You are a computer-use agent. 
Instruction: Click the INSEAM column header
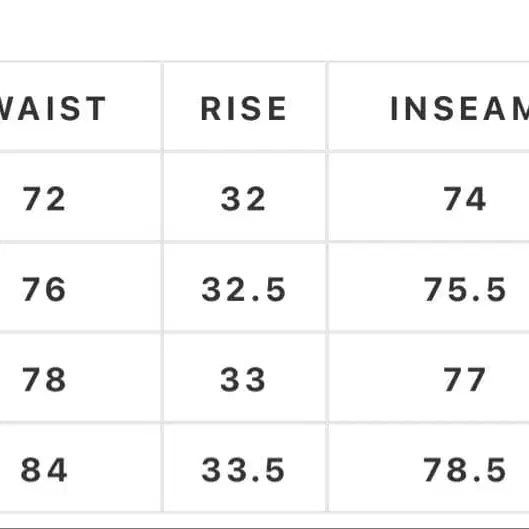click(x=460, y=108)
